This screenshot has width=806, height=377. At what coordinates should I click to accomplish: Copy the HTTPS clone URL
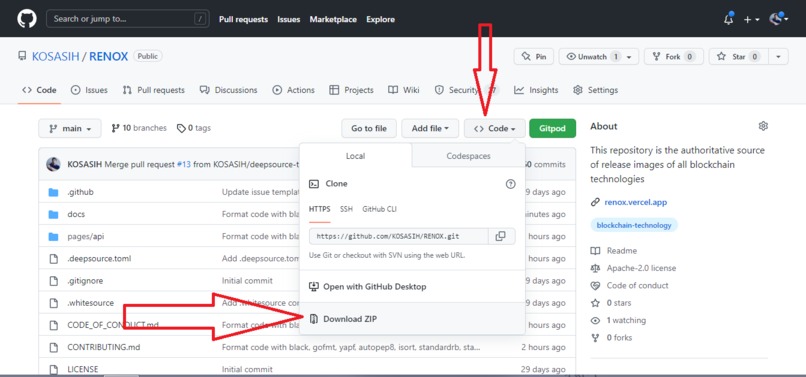click(501, 236)
